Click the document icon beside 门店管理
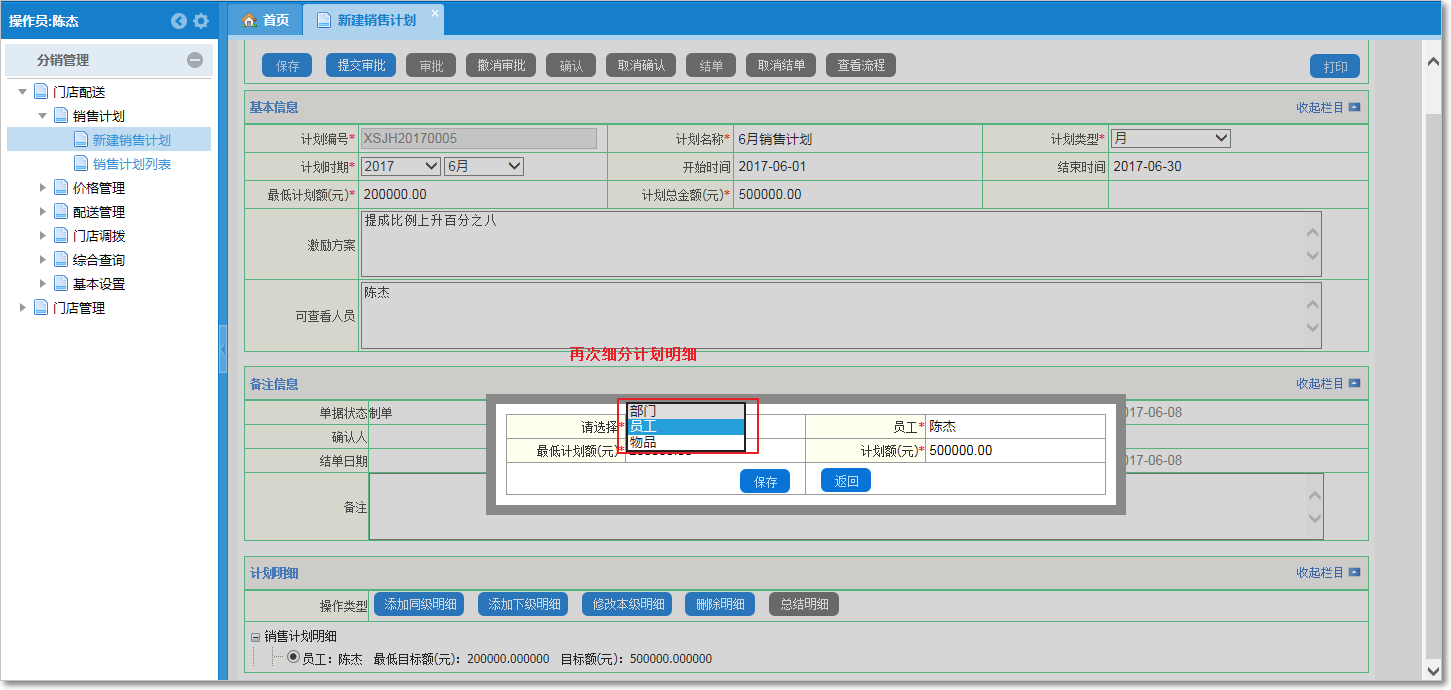Image resolution: width=1451 pixels, height=690 pixels. click(42, 307)
